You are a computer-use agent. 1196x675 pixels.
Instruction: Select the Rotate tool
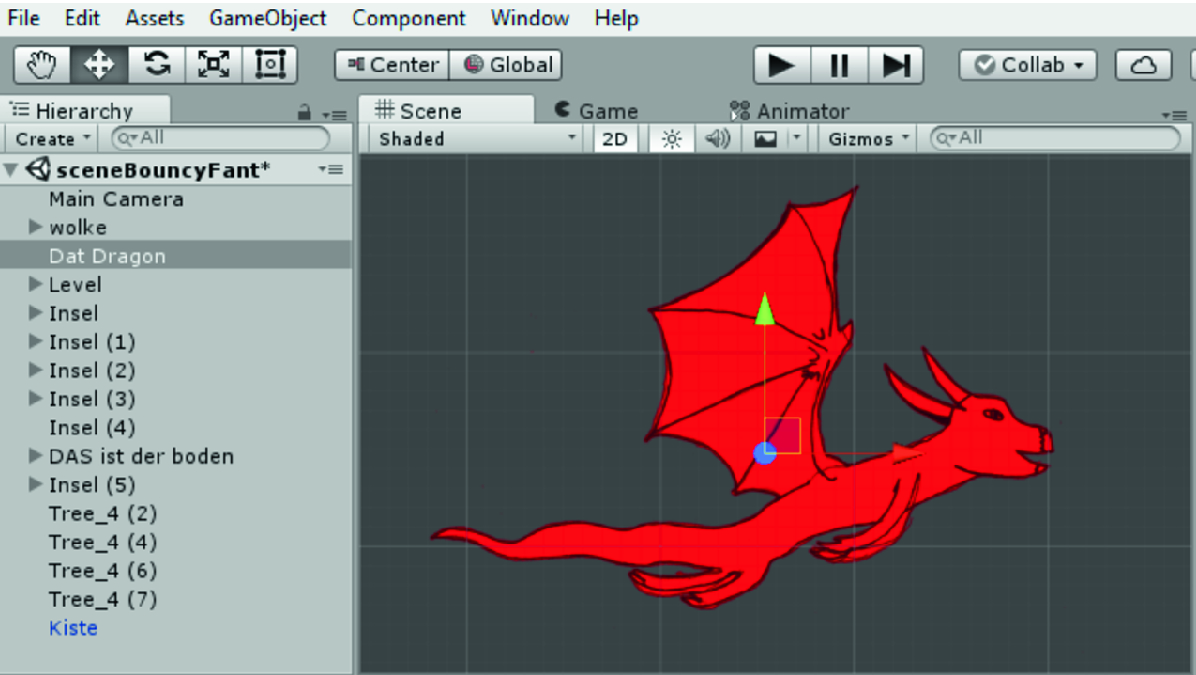click(156, 65)
